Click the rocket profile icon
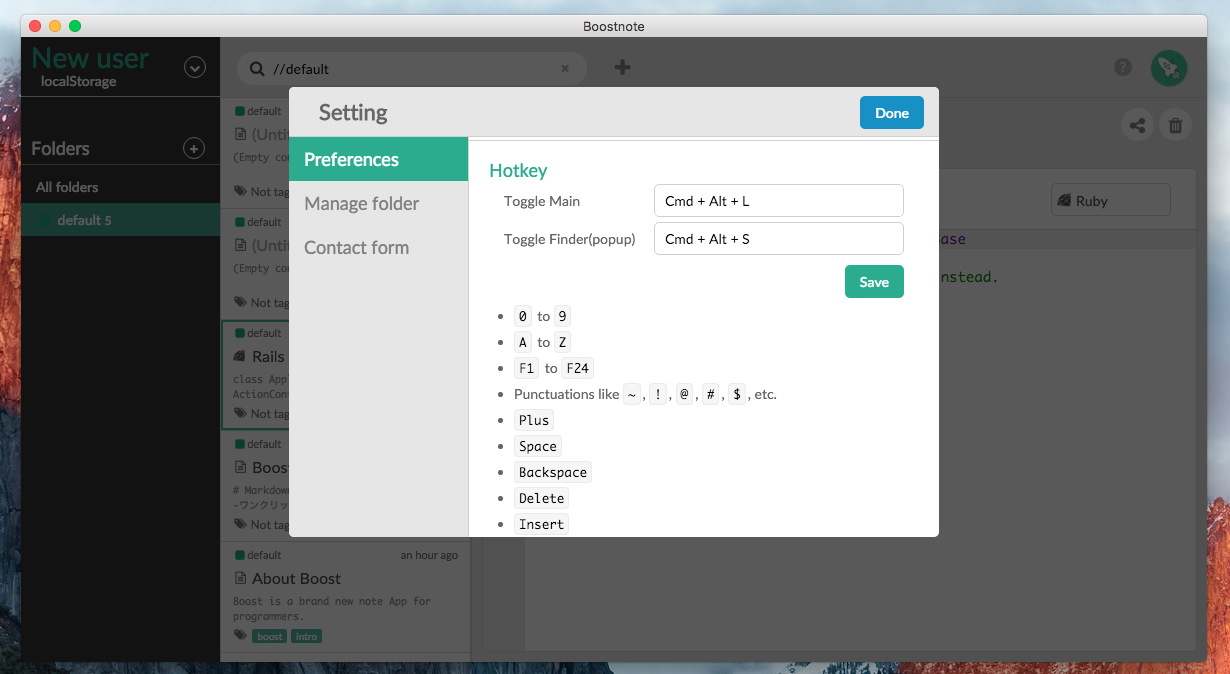 (1169, 68)
